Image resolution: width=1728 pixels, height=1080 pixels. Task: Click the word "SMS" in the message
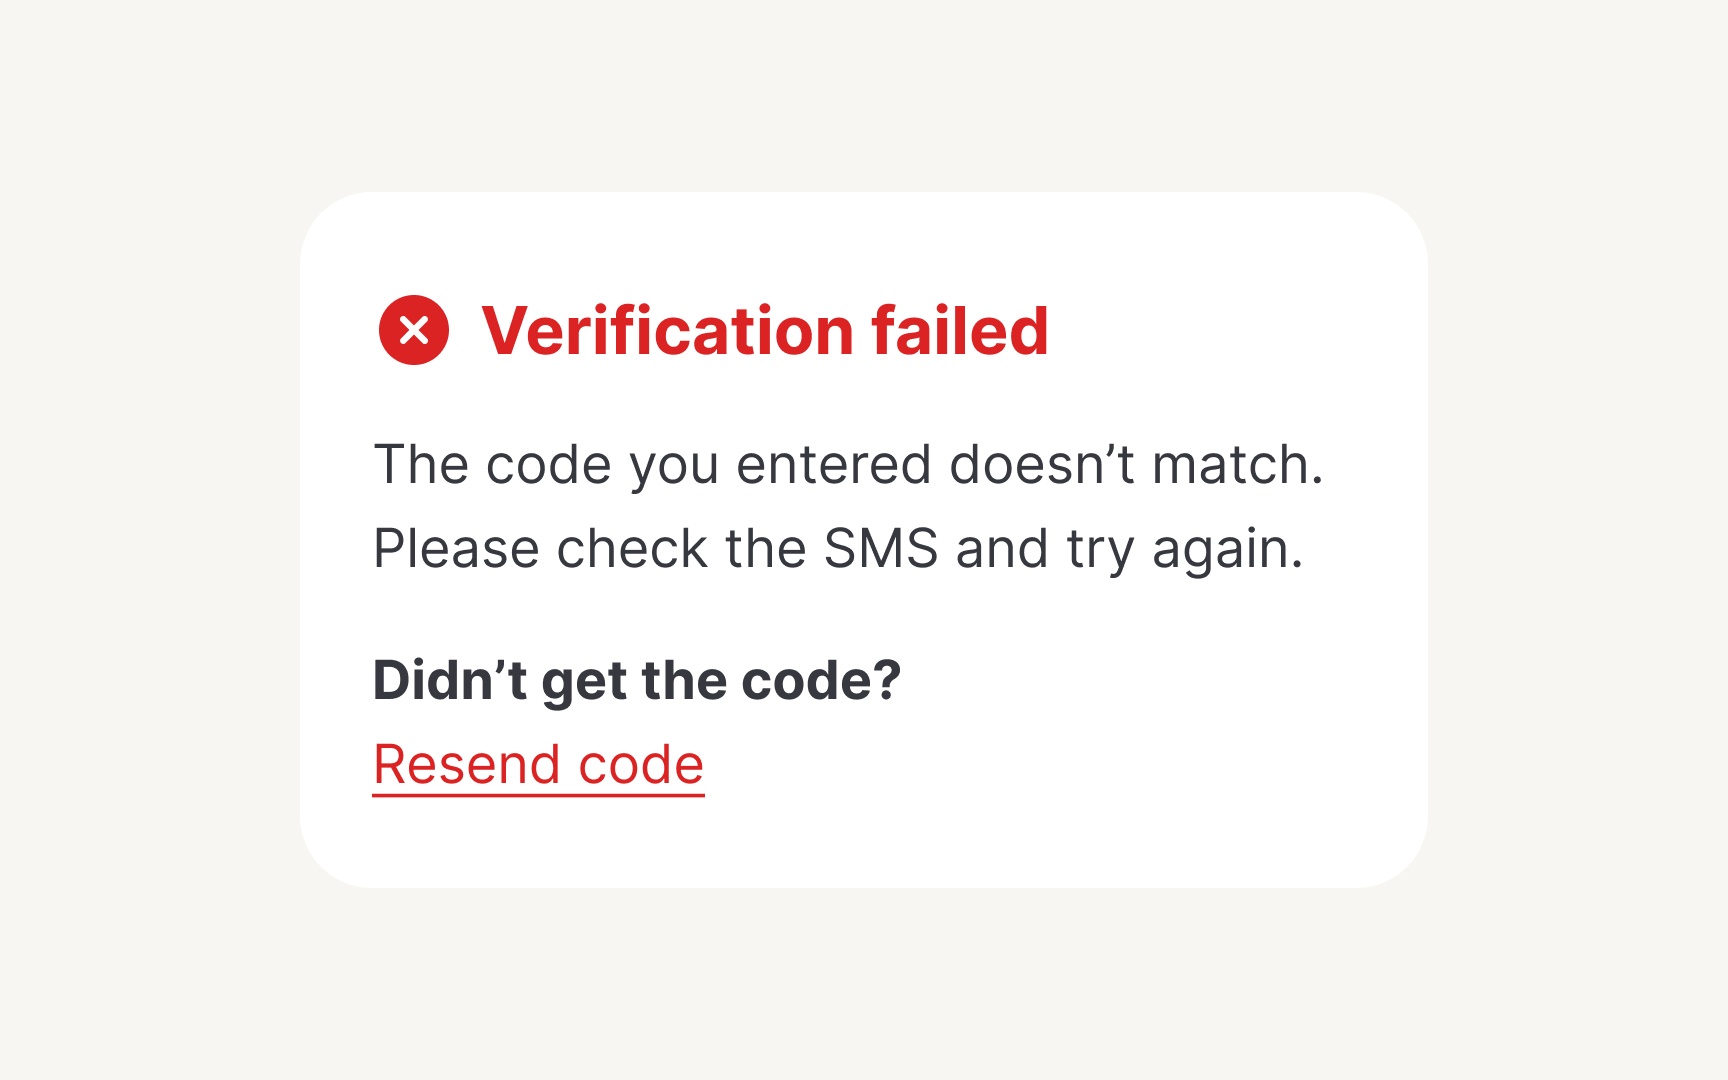point(880,549)
